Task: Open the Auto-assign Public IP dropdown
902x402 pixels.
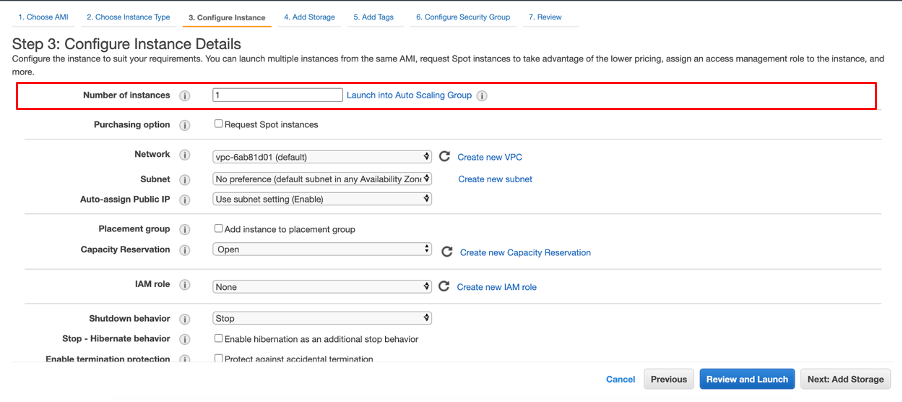Action: coord(322,199)
